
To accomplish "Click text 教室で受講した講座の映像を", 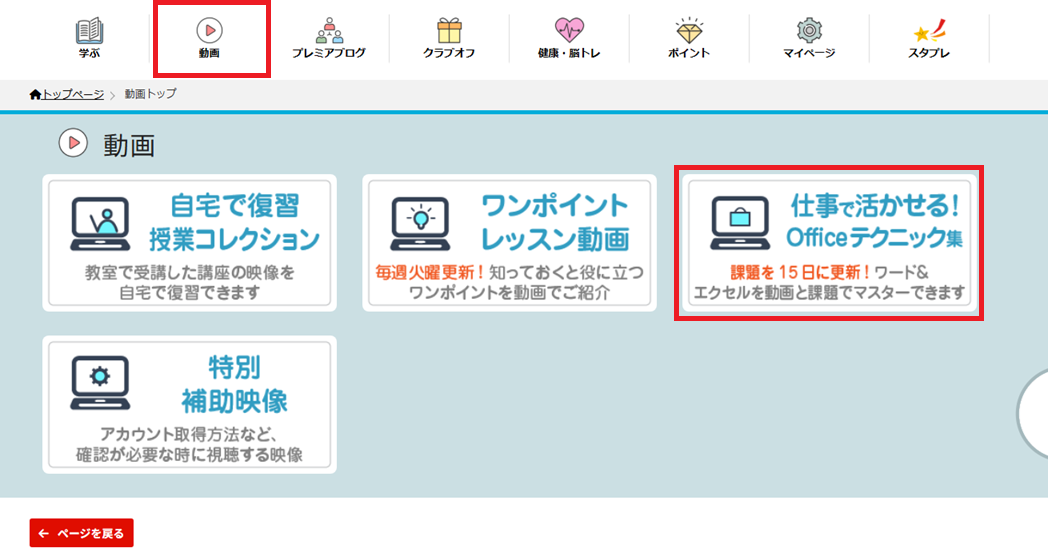I will point(189,273).
